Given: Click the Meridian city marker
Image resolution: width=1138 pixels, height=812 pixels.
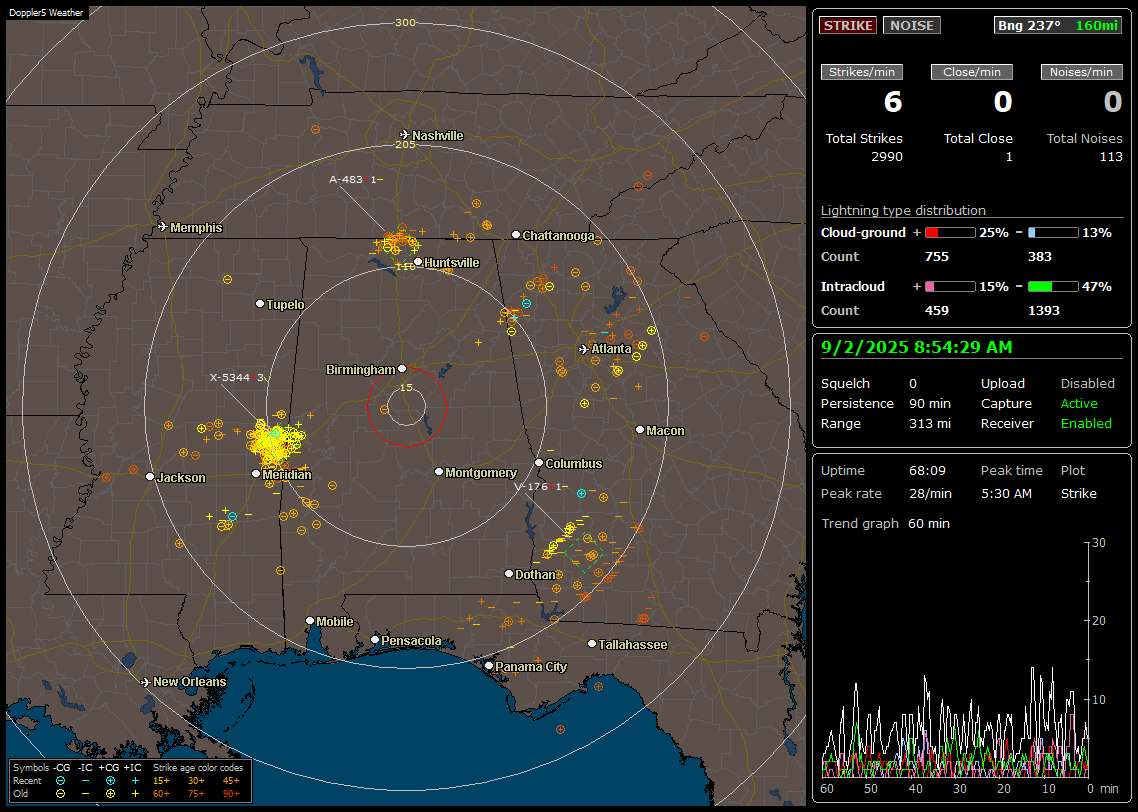Looking at the screenshot, I should point(255,474).
